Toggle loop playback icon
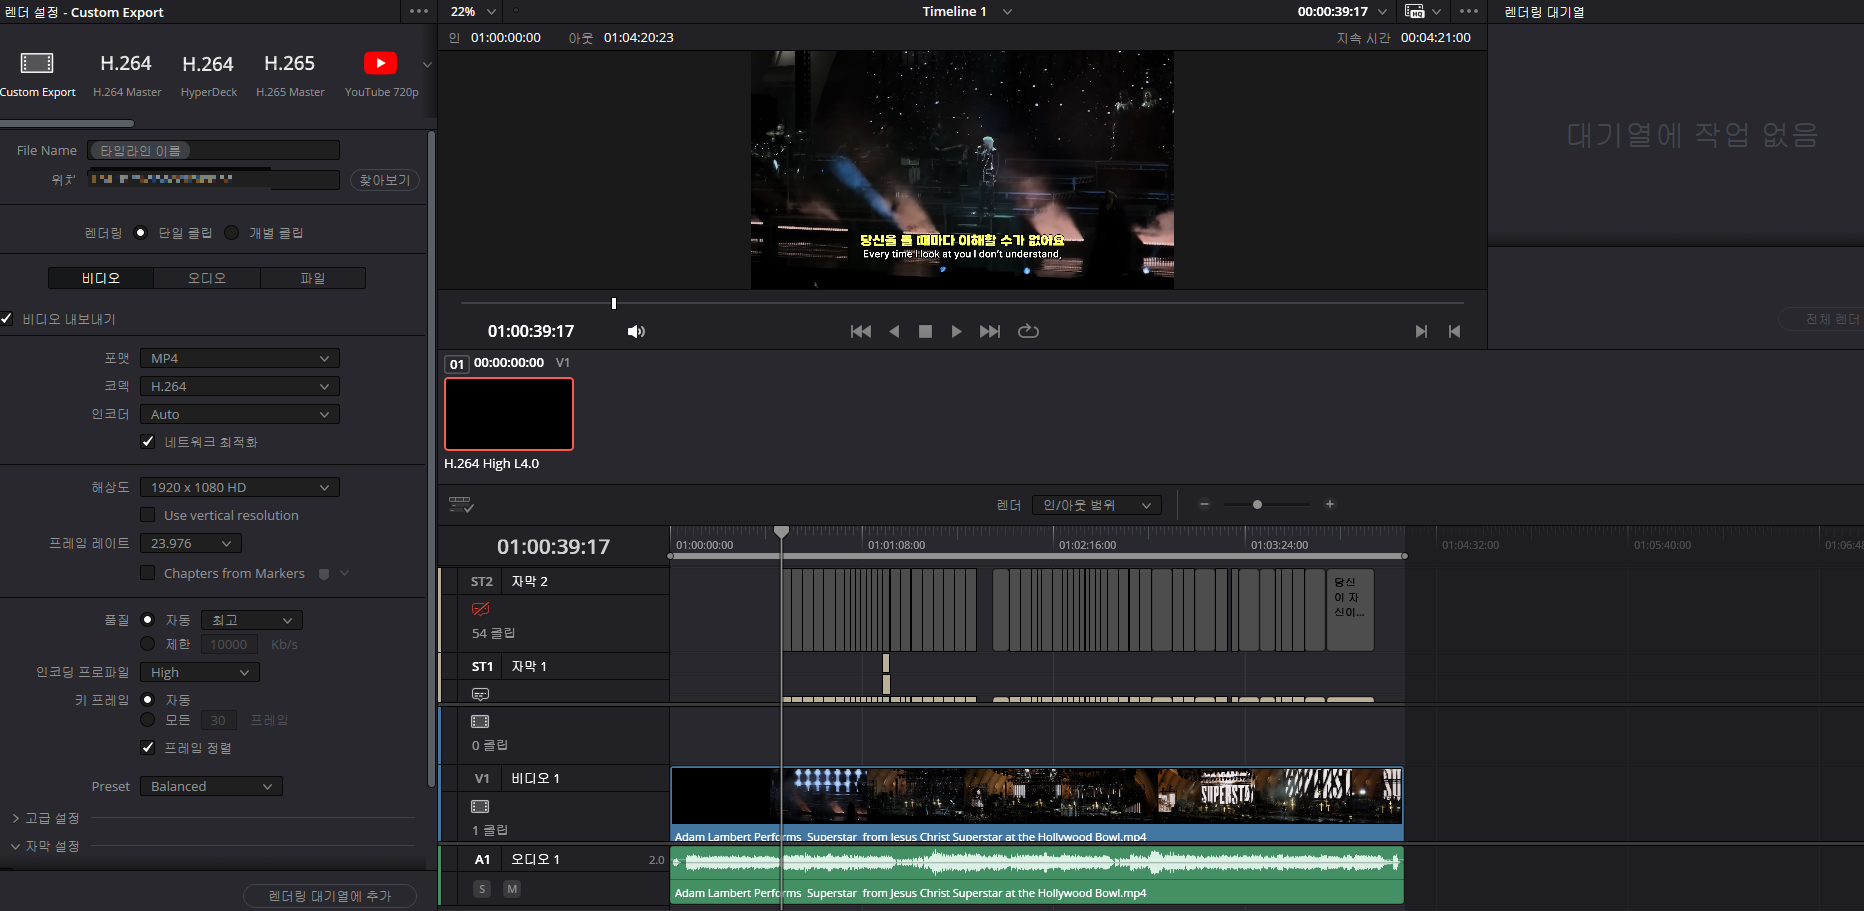Viewport: 1864px width, 911px height. coord(1028,331)
